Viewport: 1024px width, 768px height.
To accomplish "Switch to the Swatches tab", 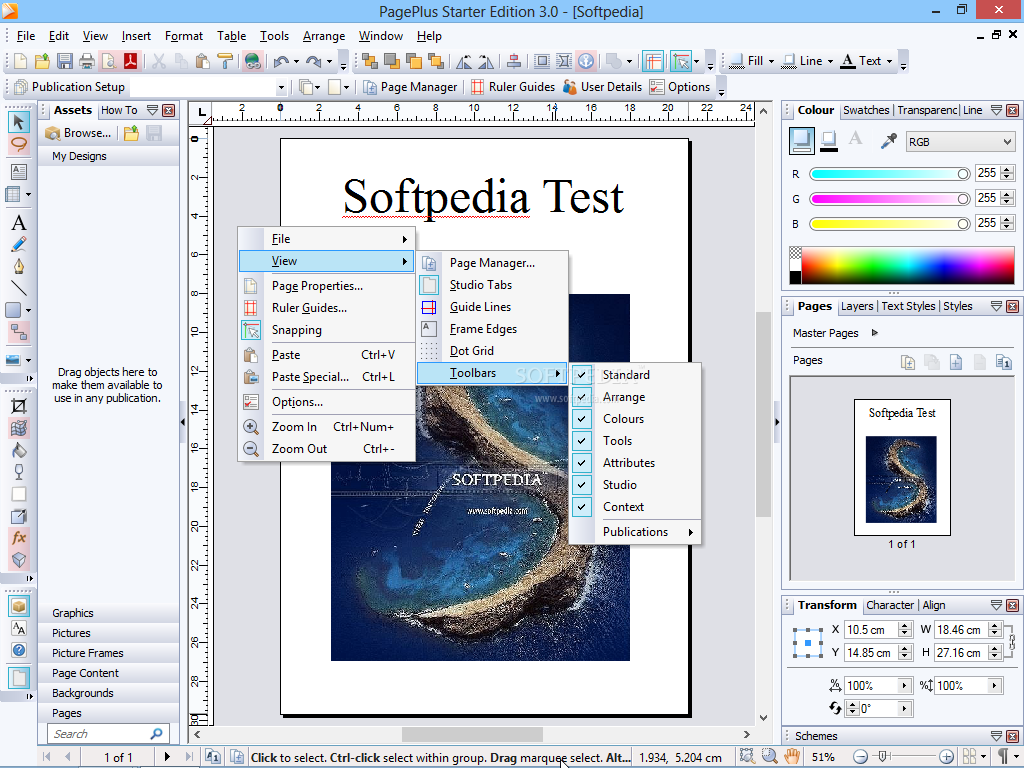I will click(865, 110).
